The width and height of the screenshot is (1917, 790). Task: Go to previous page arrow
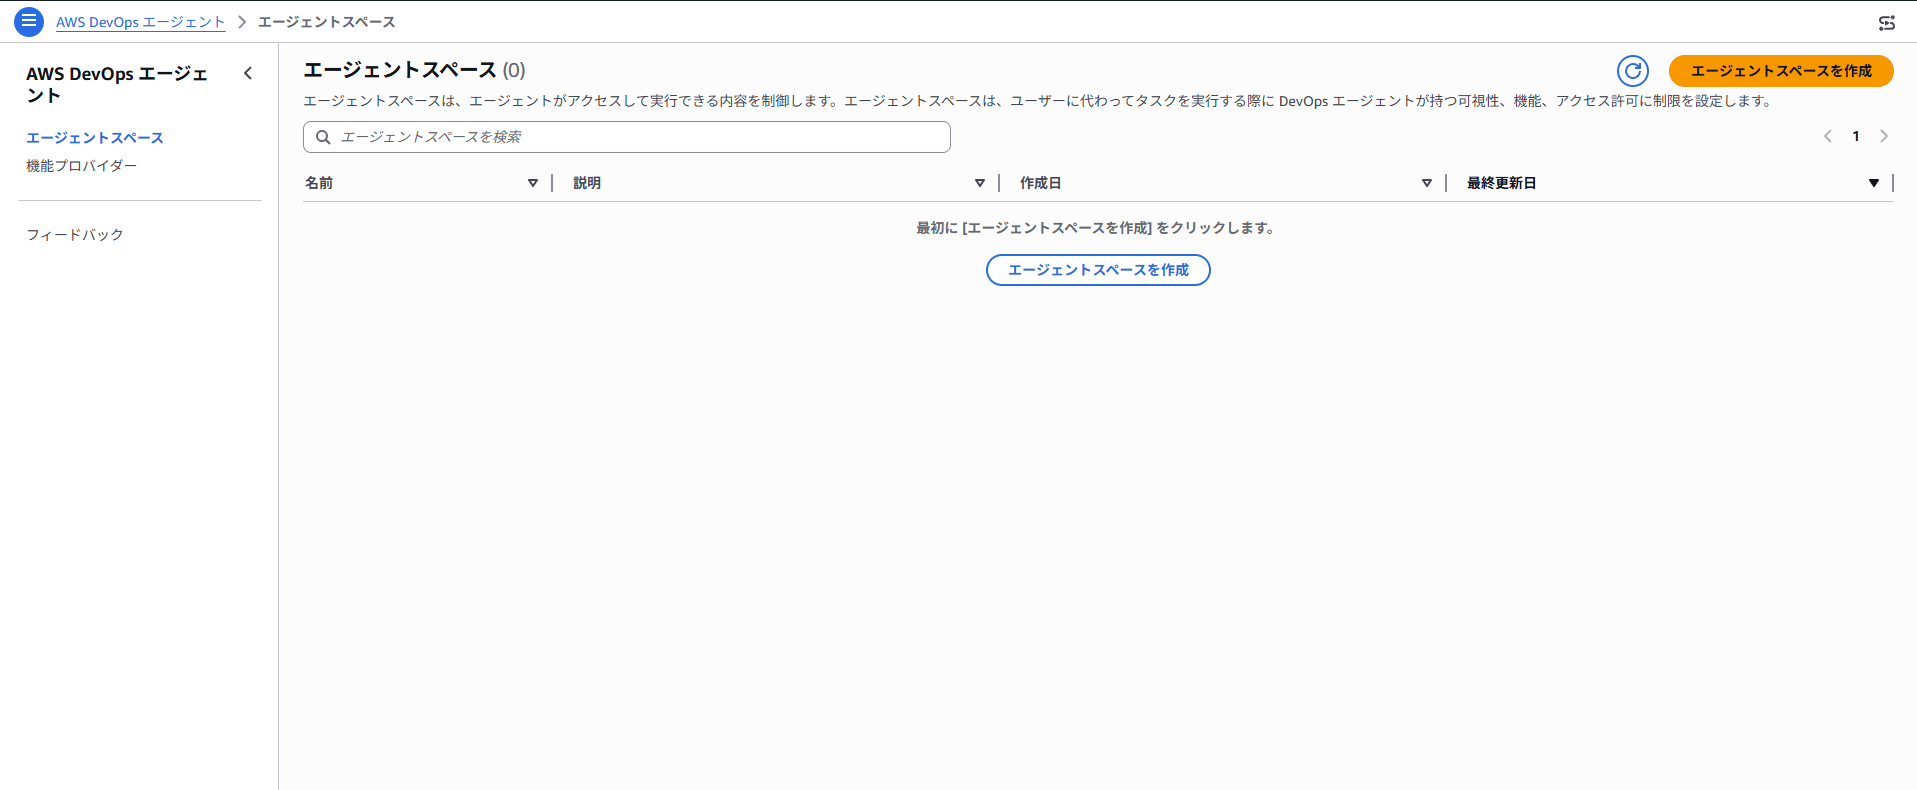[1828, 136]
